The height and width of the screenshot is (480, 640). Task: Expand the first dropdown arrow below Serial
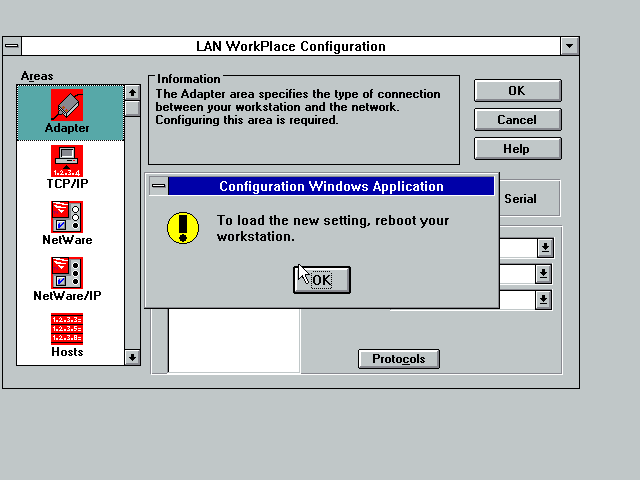coord(545,248)
